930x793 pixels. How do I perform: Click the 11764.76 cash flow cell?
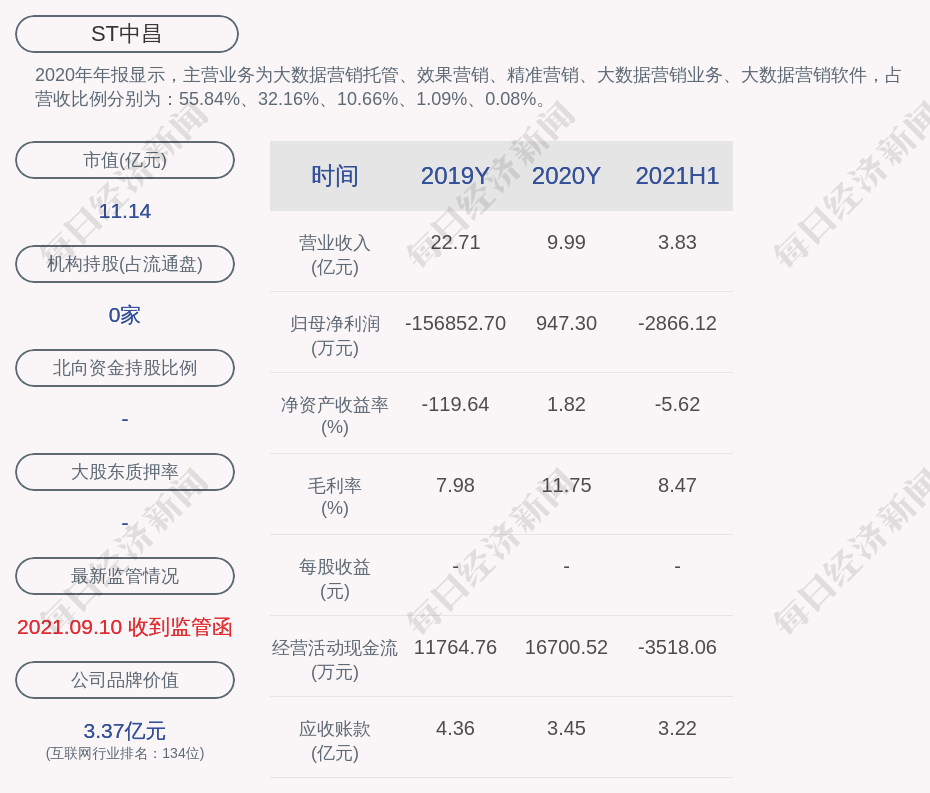tap(455, 647)
